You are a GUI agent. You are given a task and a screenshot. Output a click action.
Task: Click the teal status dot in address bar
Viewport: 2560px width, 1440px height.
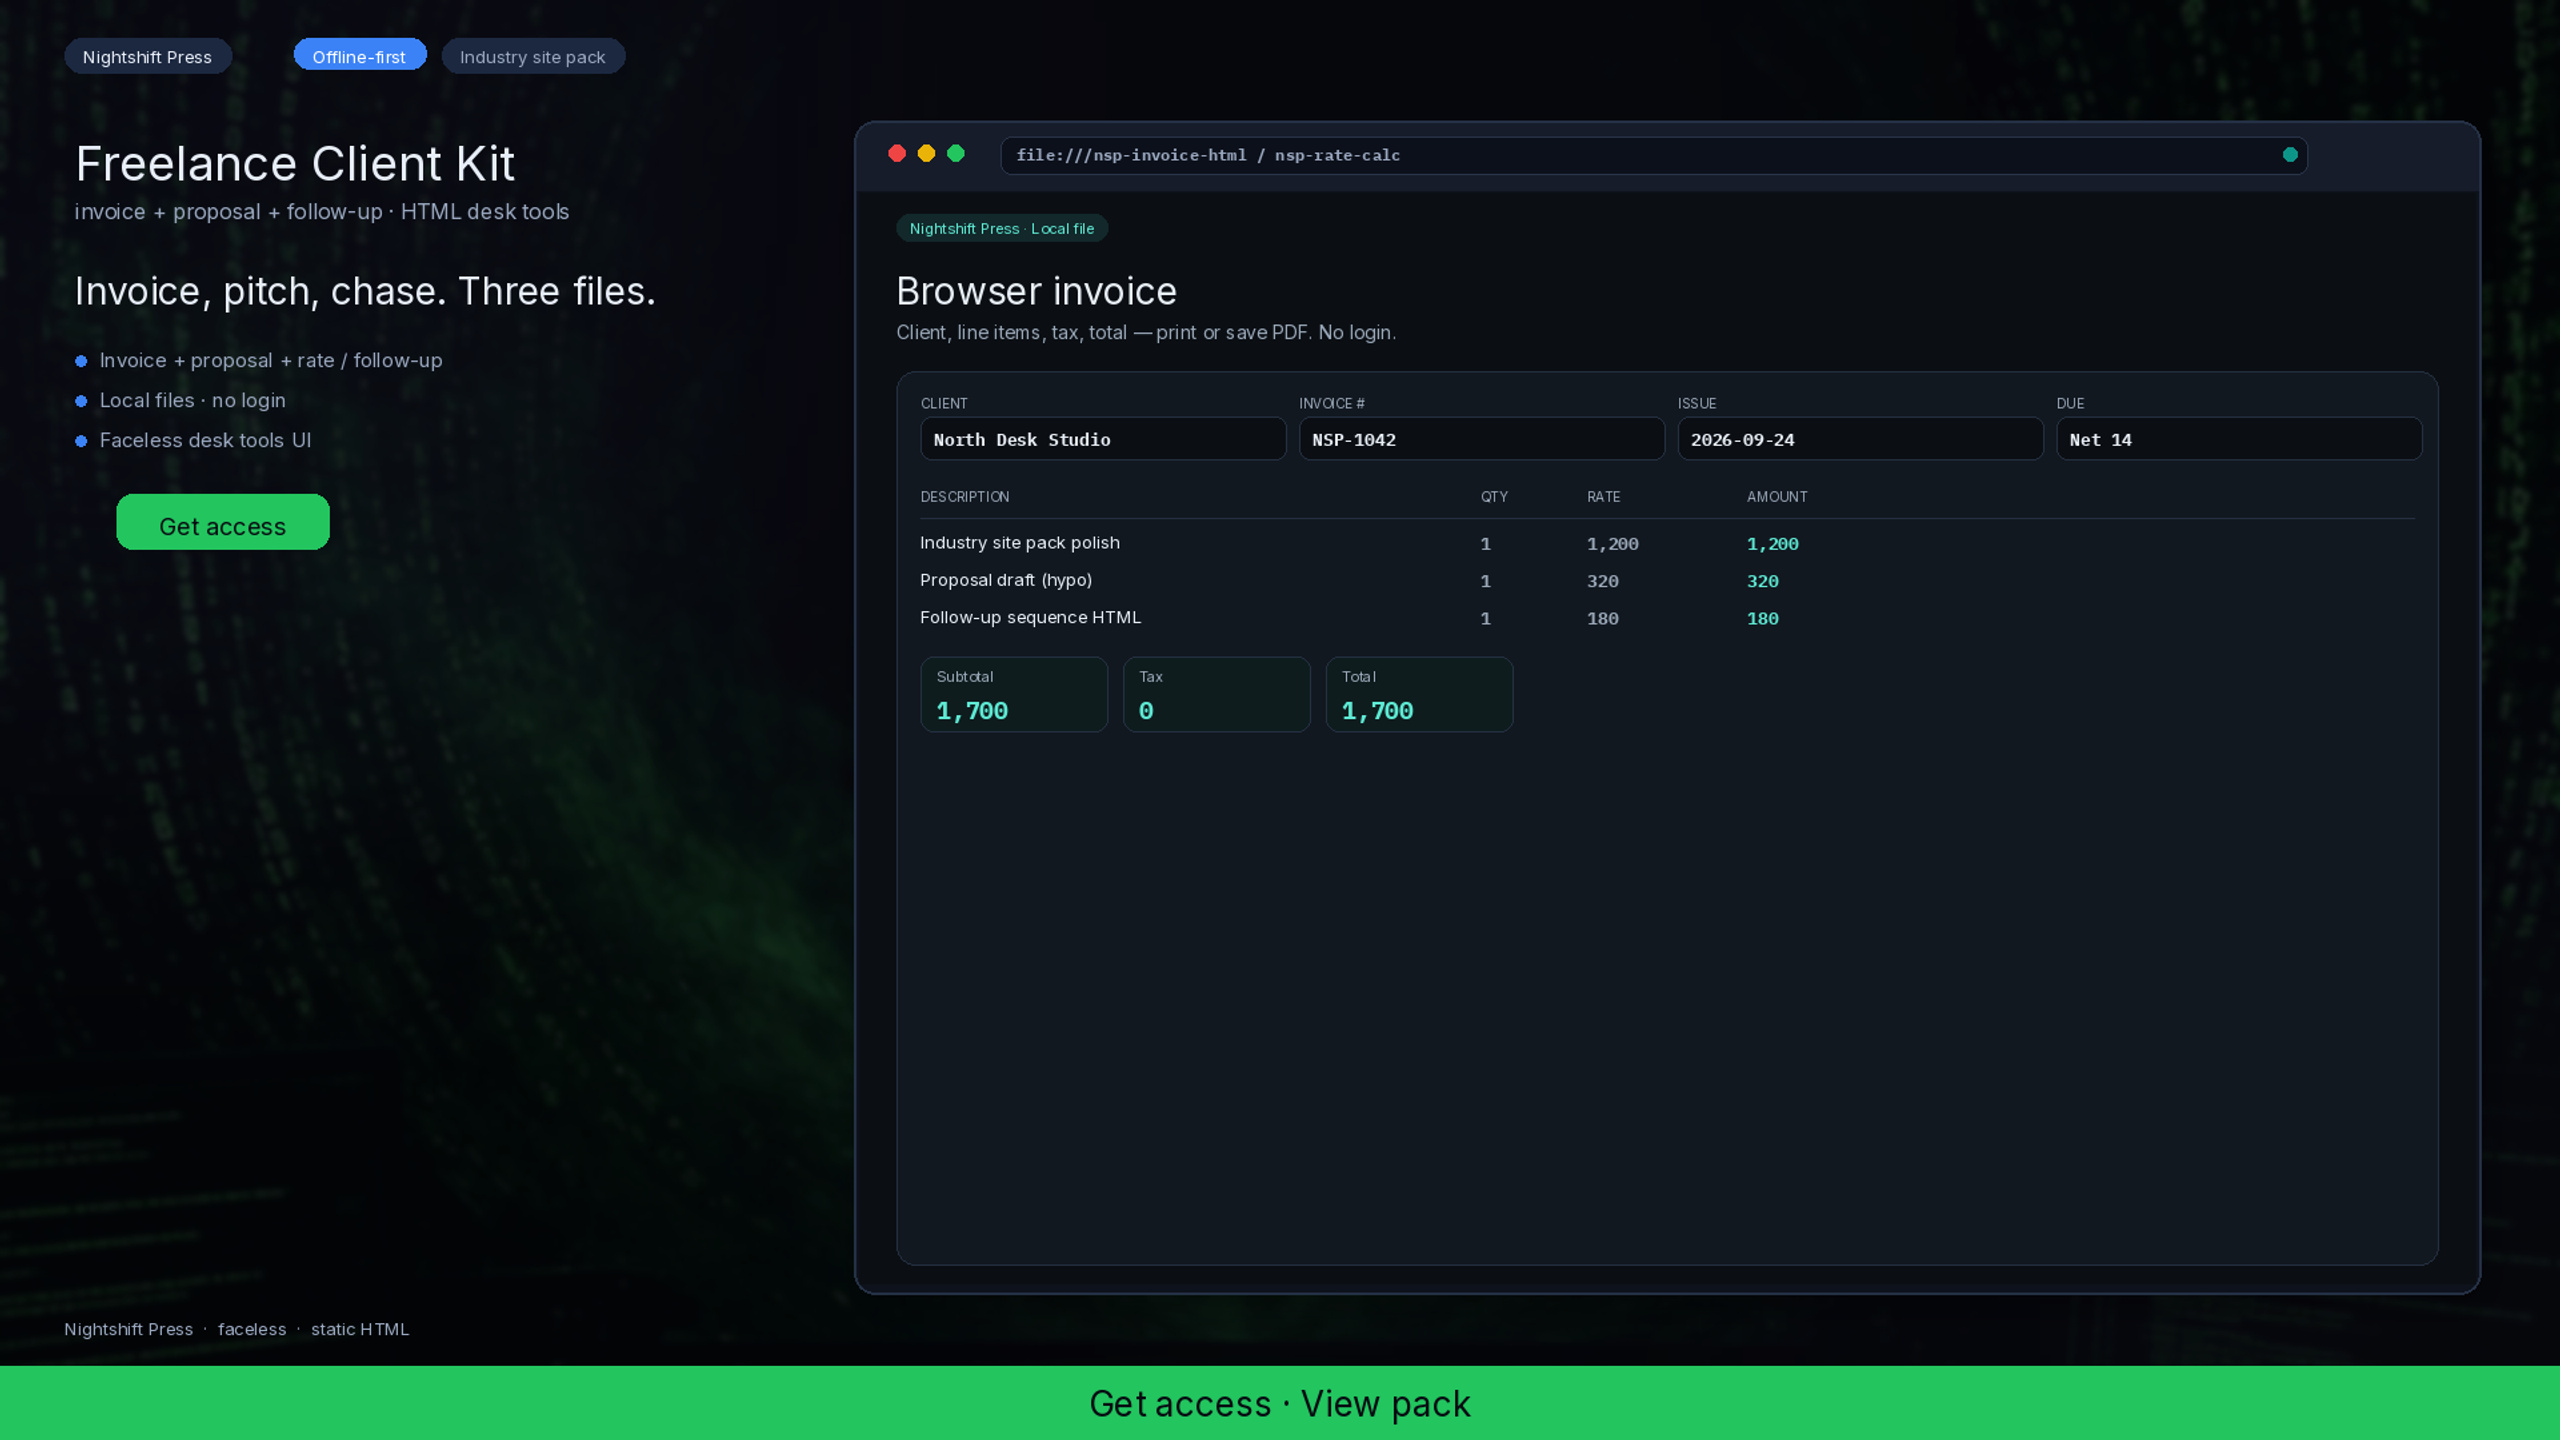[x=2290, y=154]
